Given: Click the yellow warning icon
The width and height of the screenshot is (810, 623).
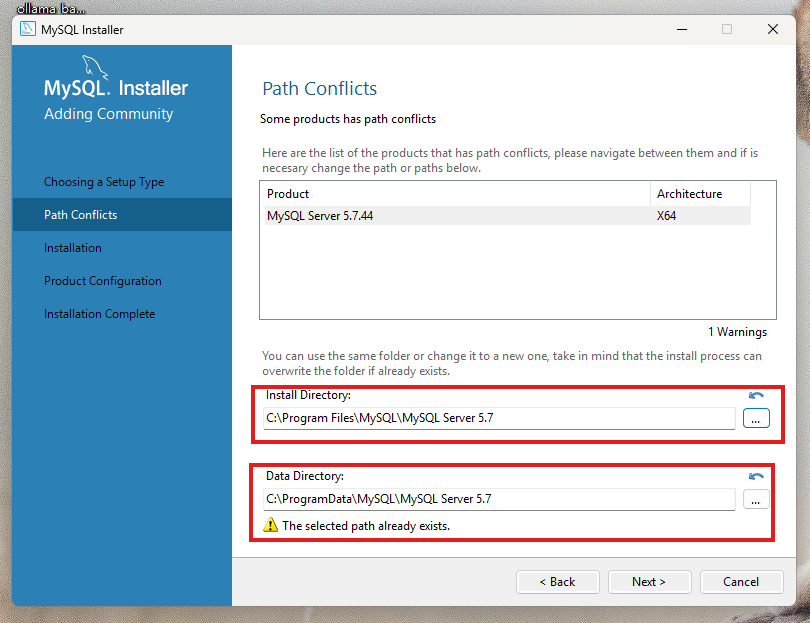Looking at the screenshot, I should [270, 525].
